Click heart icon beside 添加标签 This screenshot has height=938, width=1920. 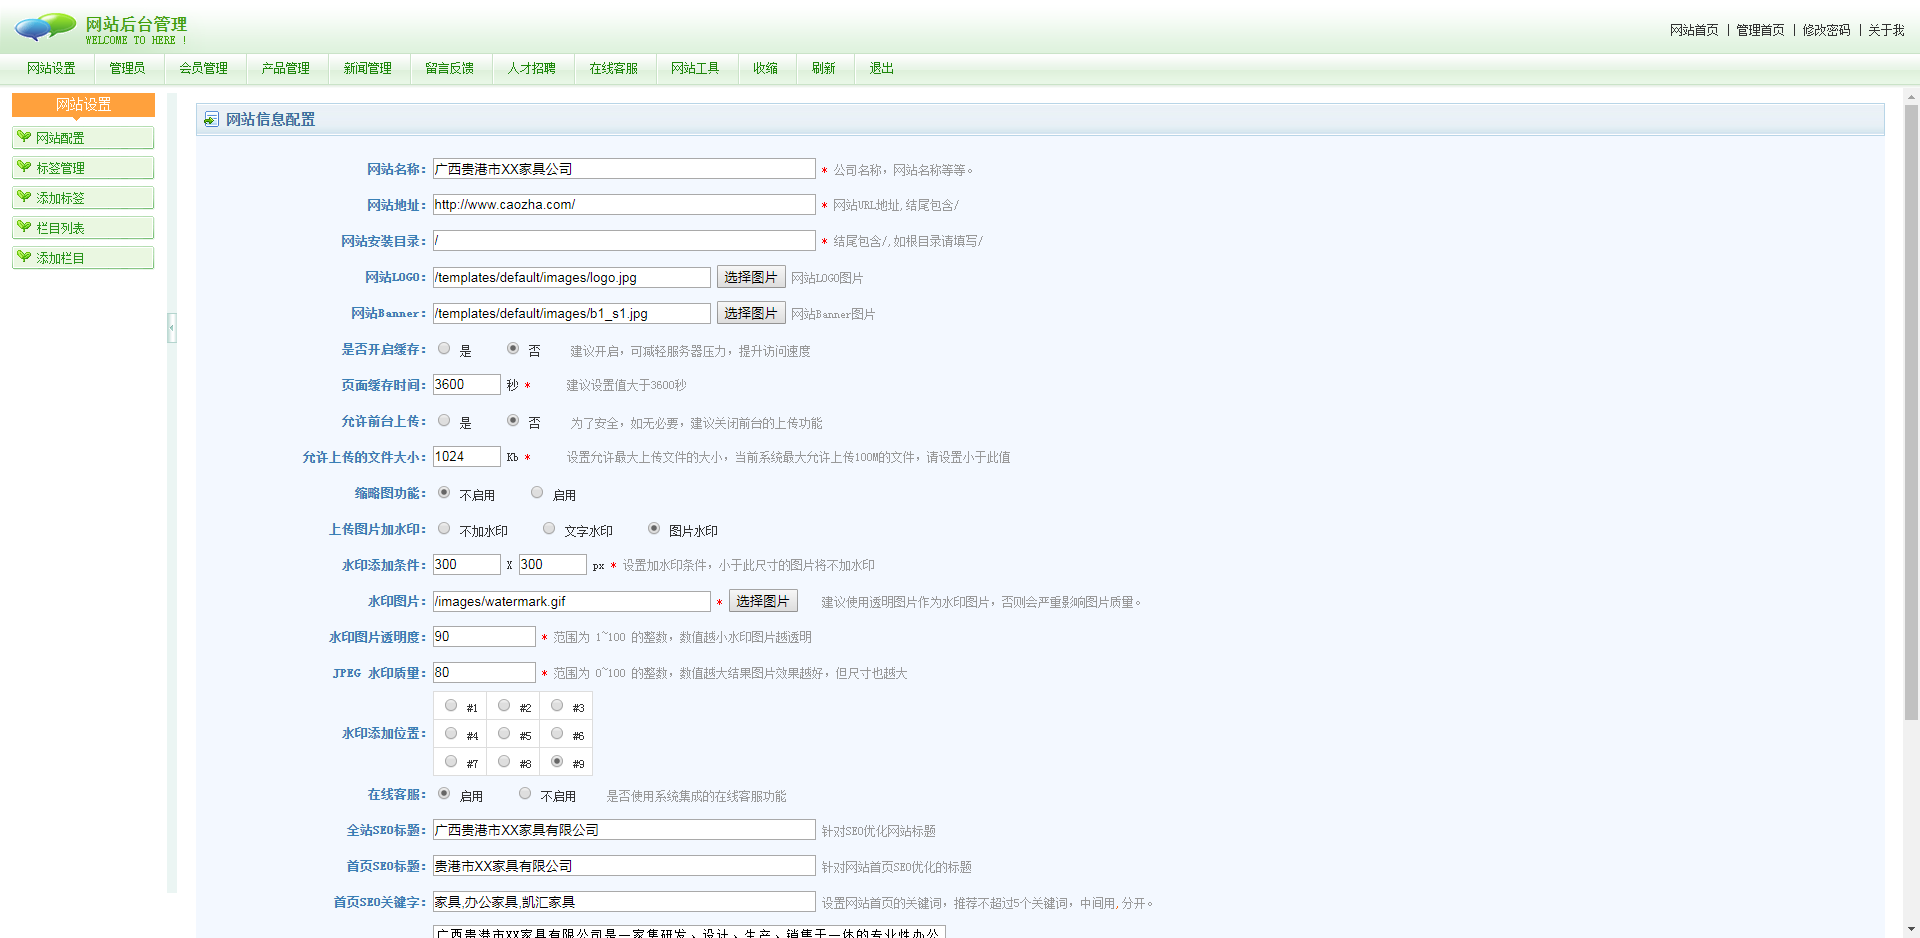coord(24,197)
